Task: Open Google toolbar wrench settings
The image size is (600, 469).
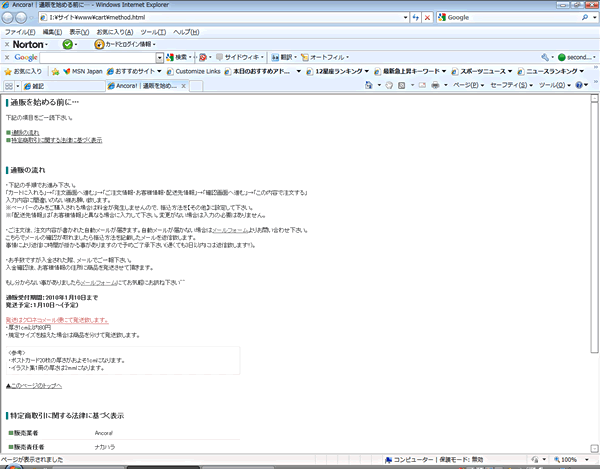Action: (545, 57)
